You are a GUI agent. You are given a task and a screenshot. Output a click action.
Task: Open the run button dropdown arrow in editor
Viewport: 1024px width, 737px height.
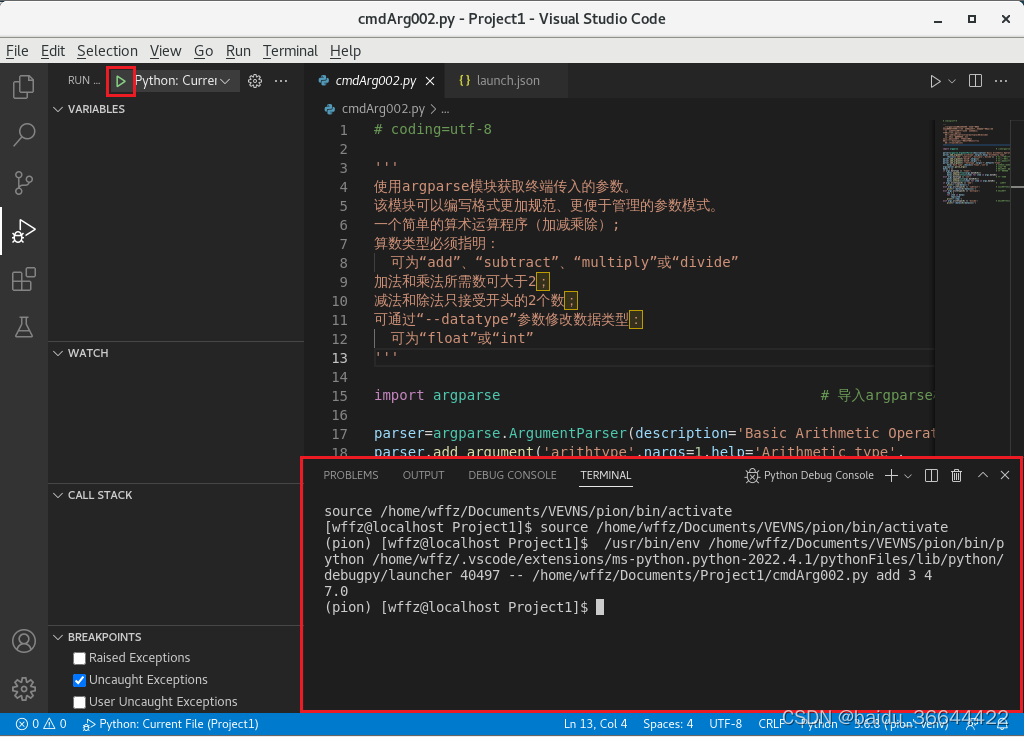952,81
